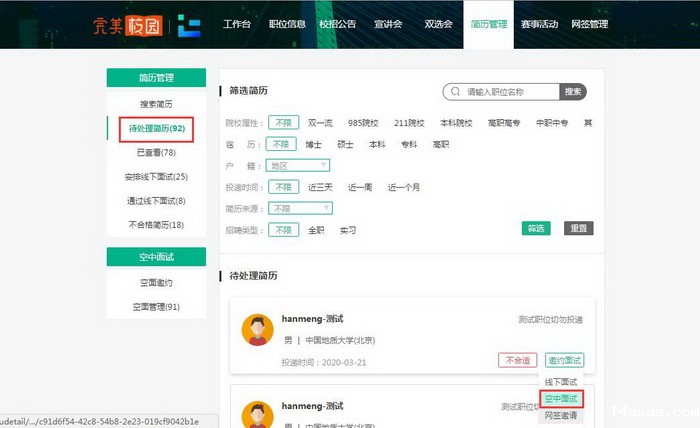Open the 邀约面试 dropdown on first resume
Screen dimensions: 700x428
pyautogui.click(x=565, y=360)
